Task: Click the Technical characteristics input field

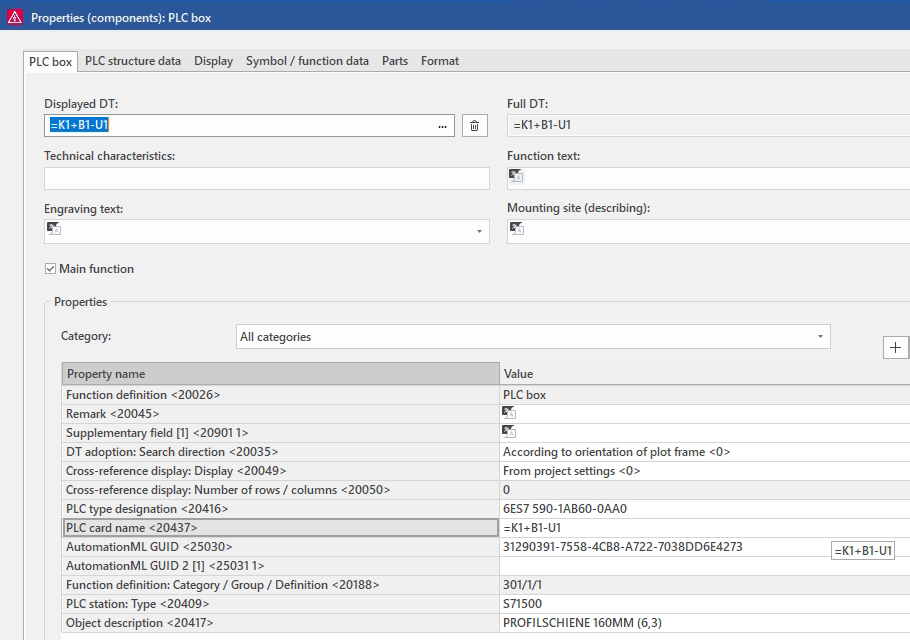Action: click(266, 178)
